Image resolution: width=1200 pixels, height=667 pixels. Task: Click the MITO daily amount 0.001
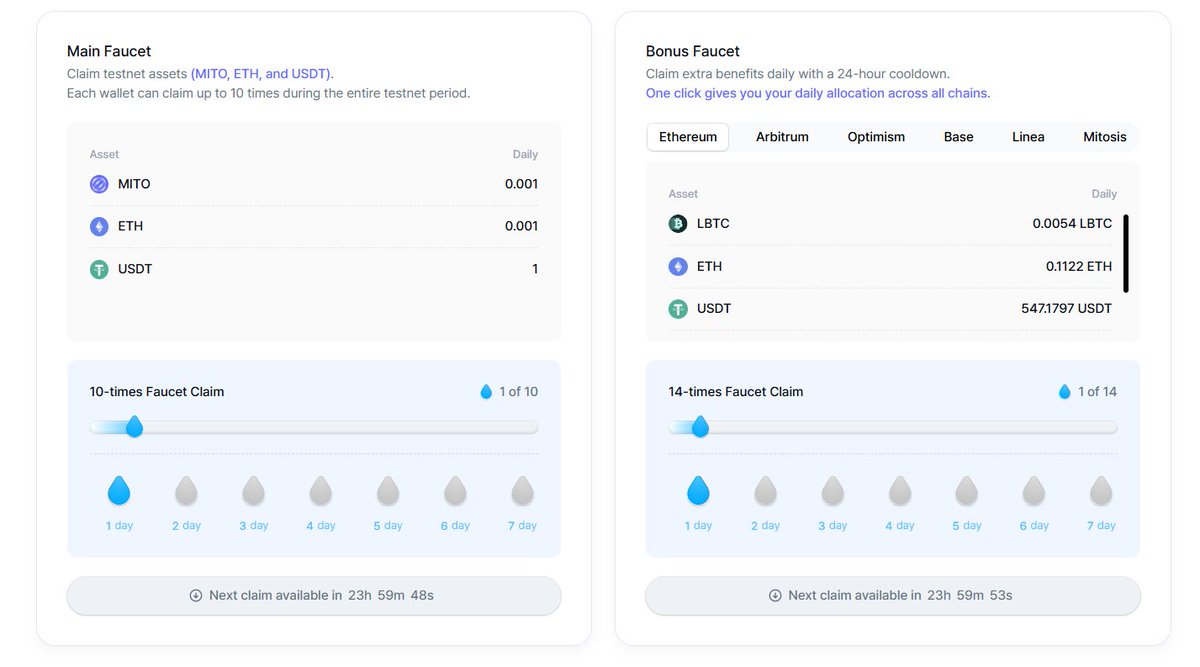pyautogui.click(x=521, y=184)
